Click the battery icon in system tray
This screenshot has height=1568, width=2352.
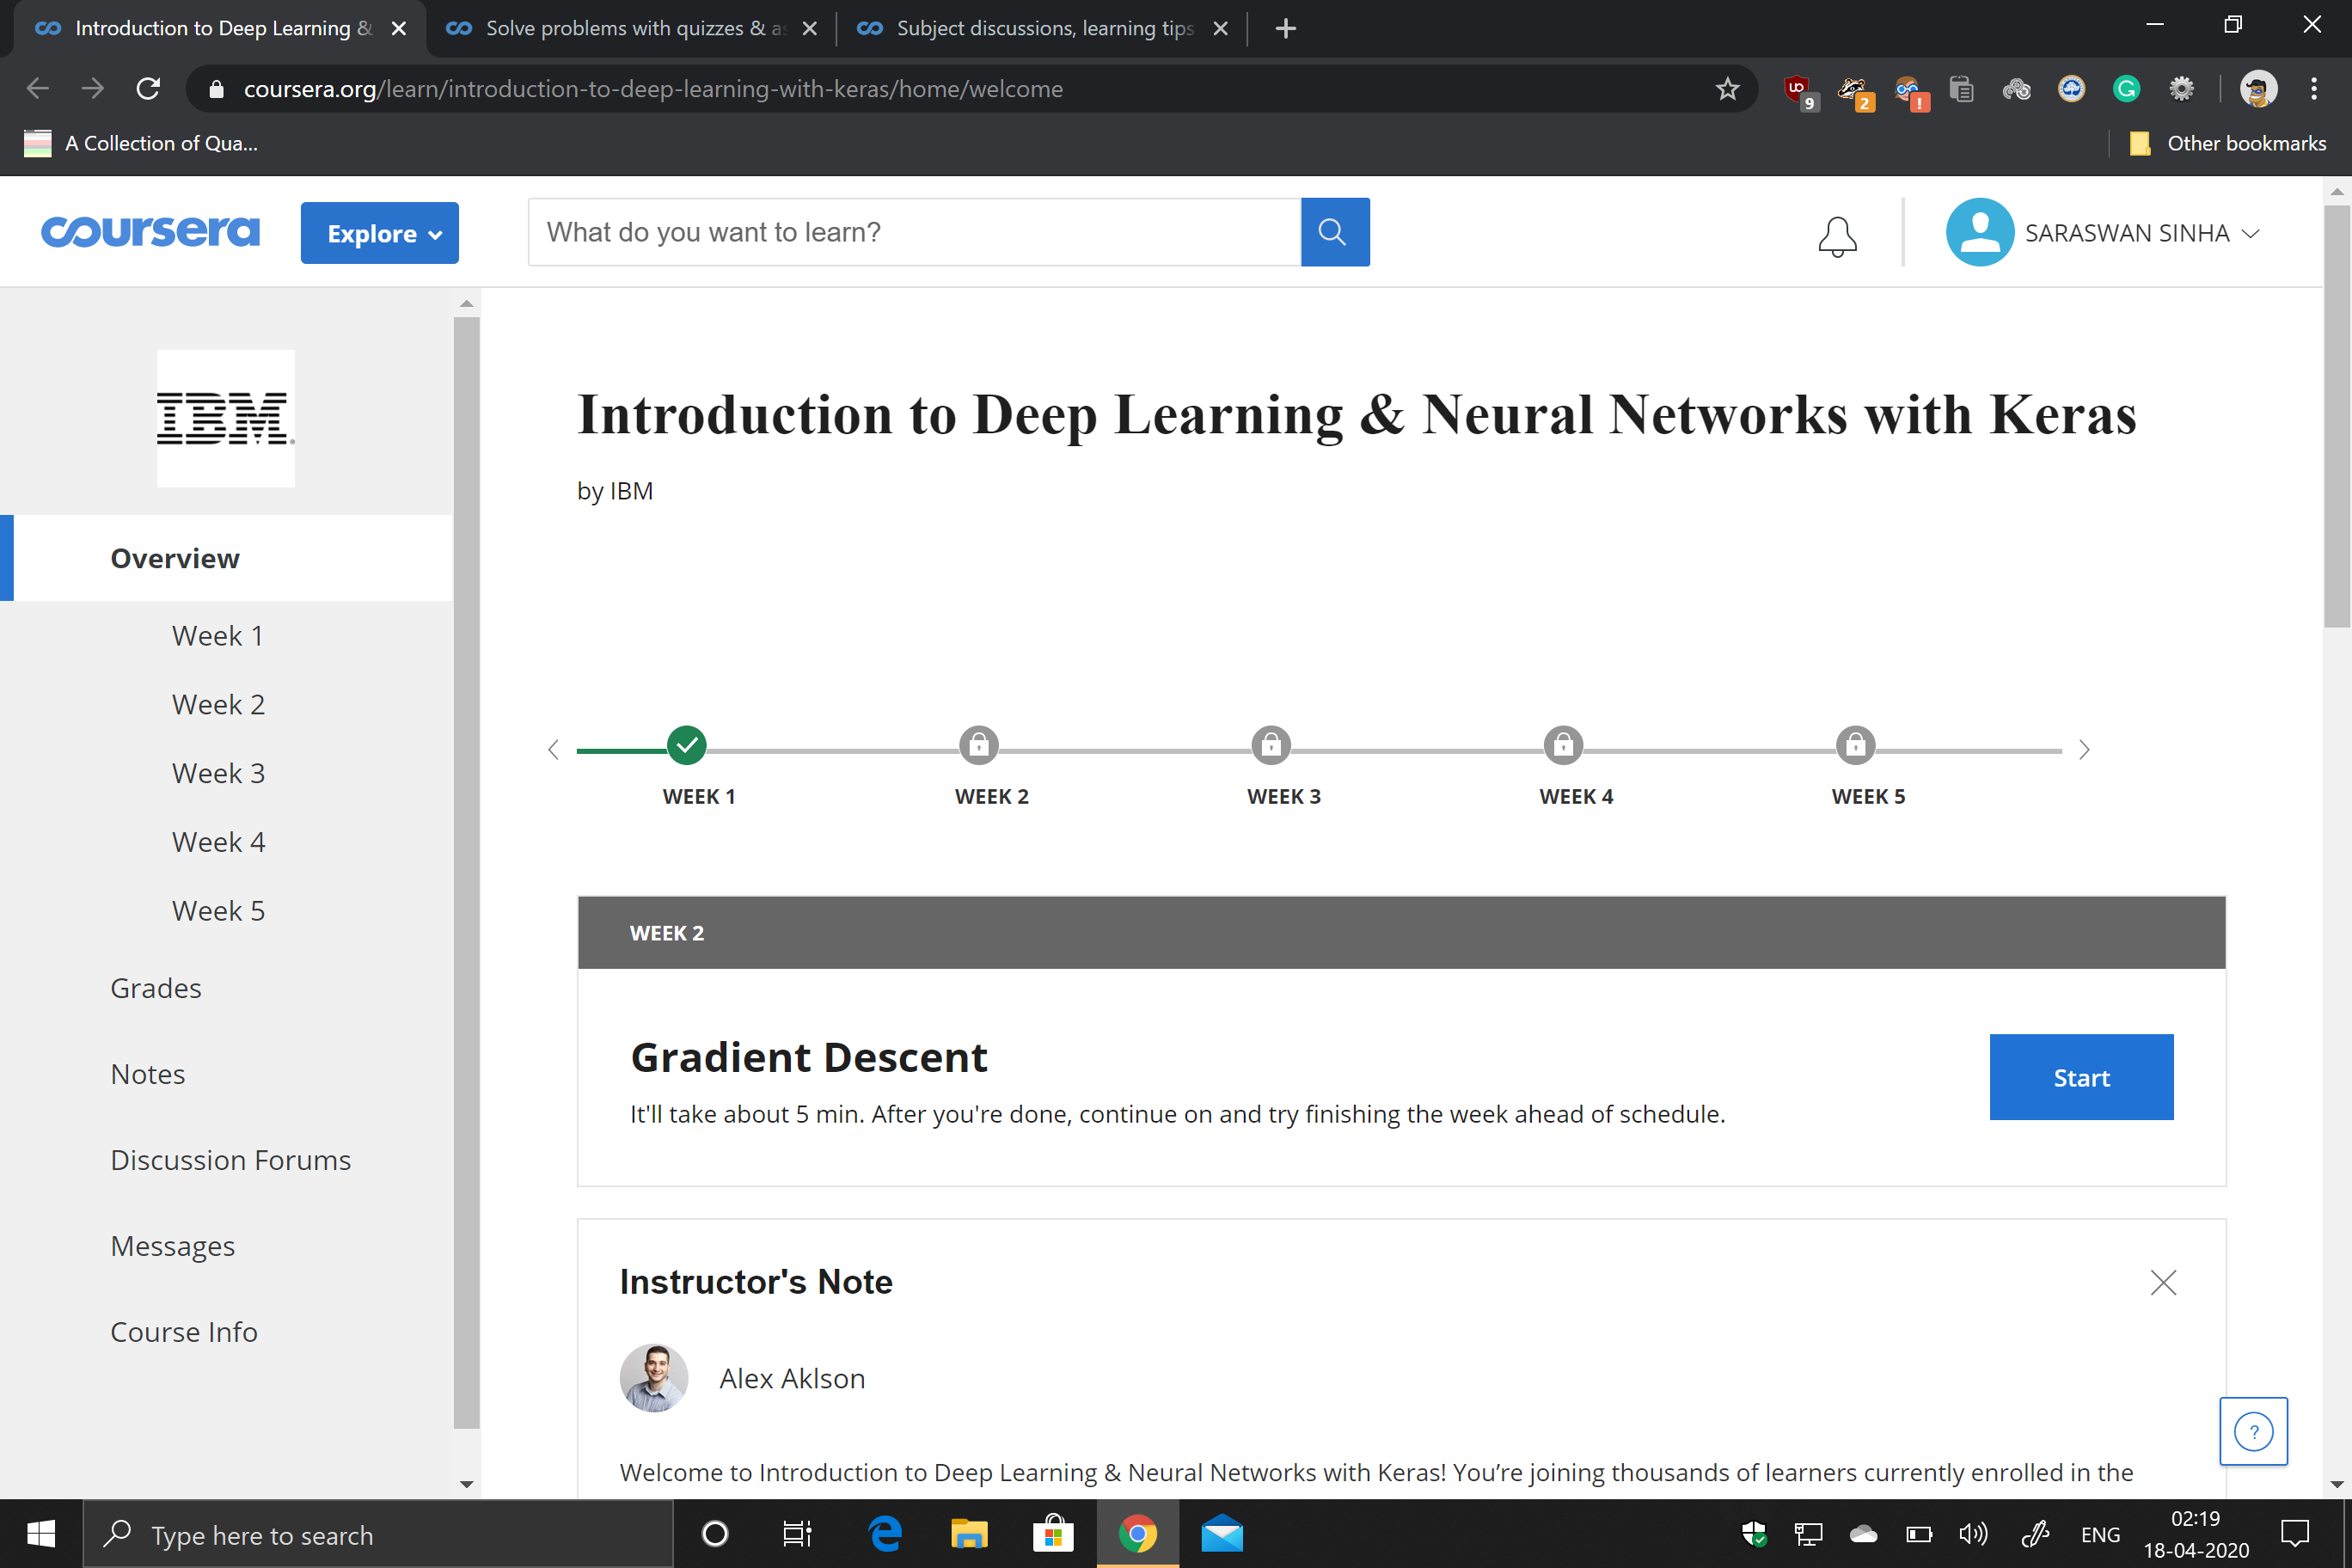click(1919, 1534)
